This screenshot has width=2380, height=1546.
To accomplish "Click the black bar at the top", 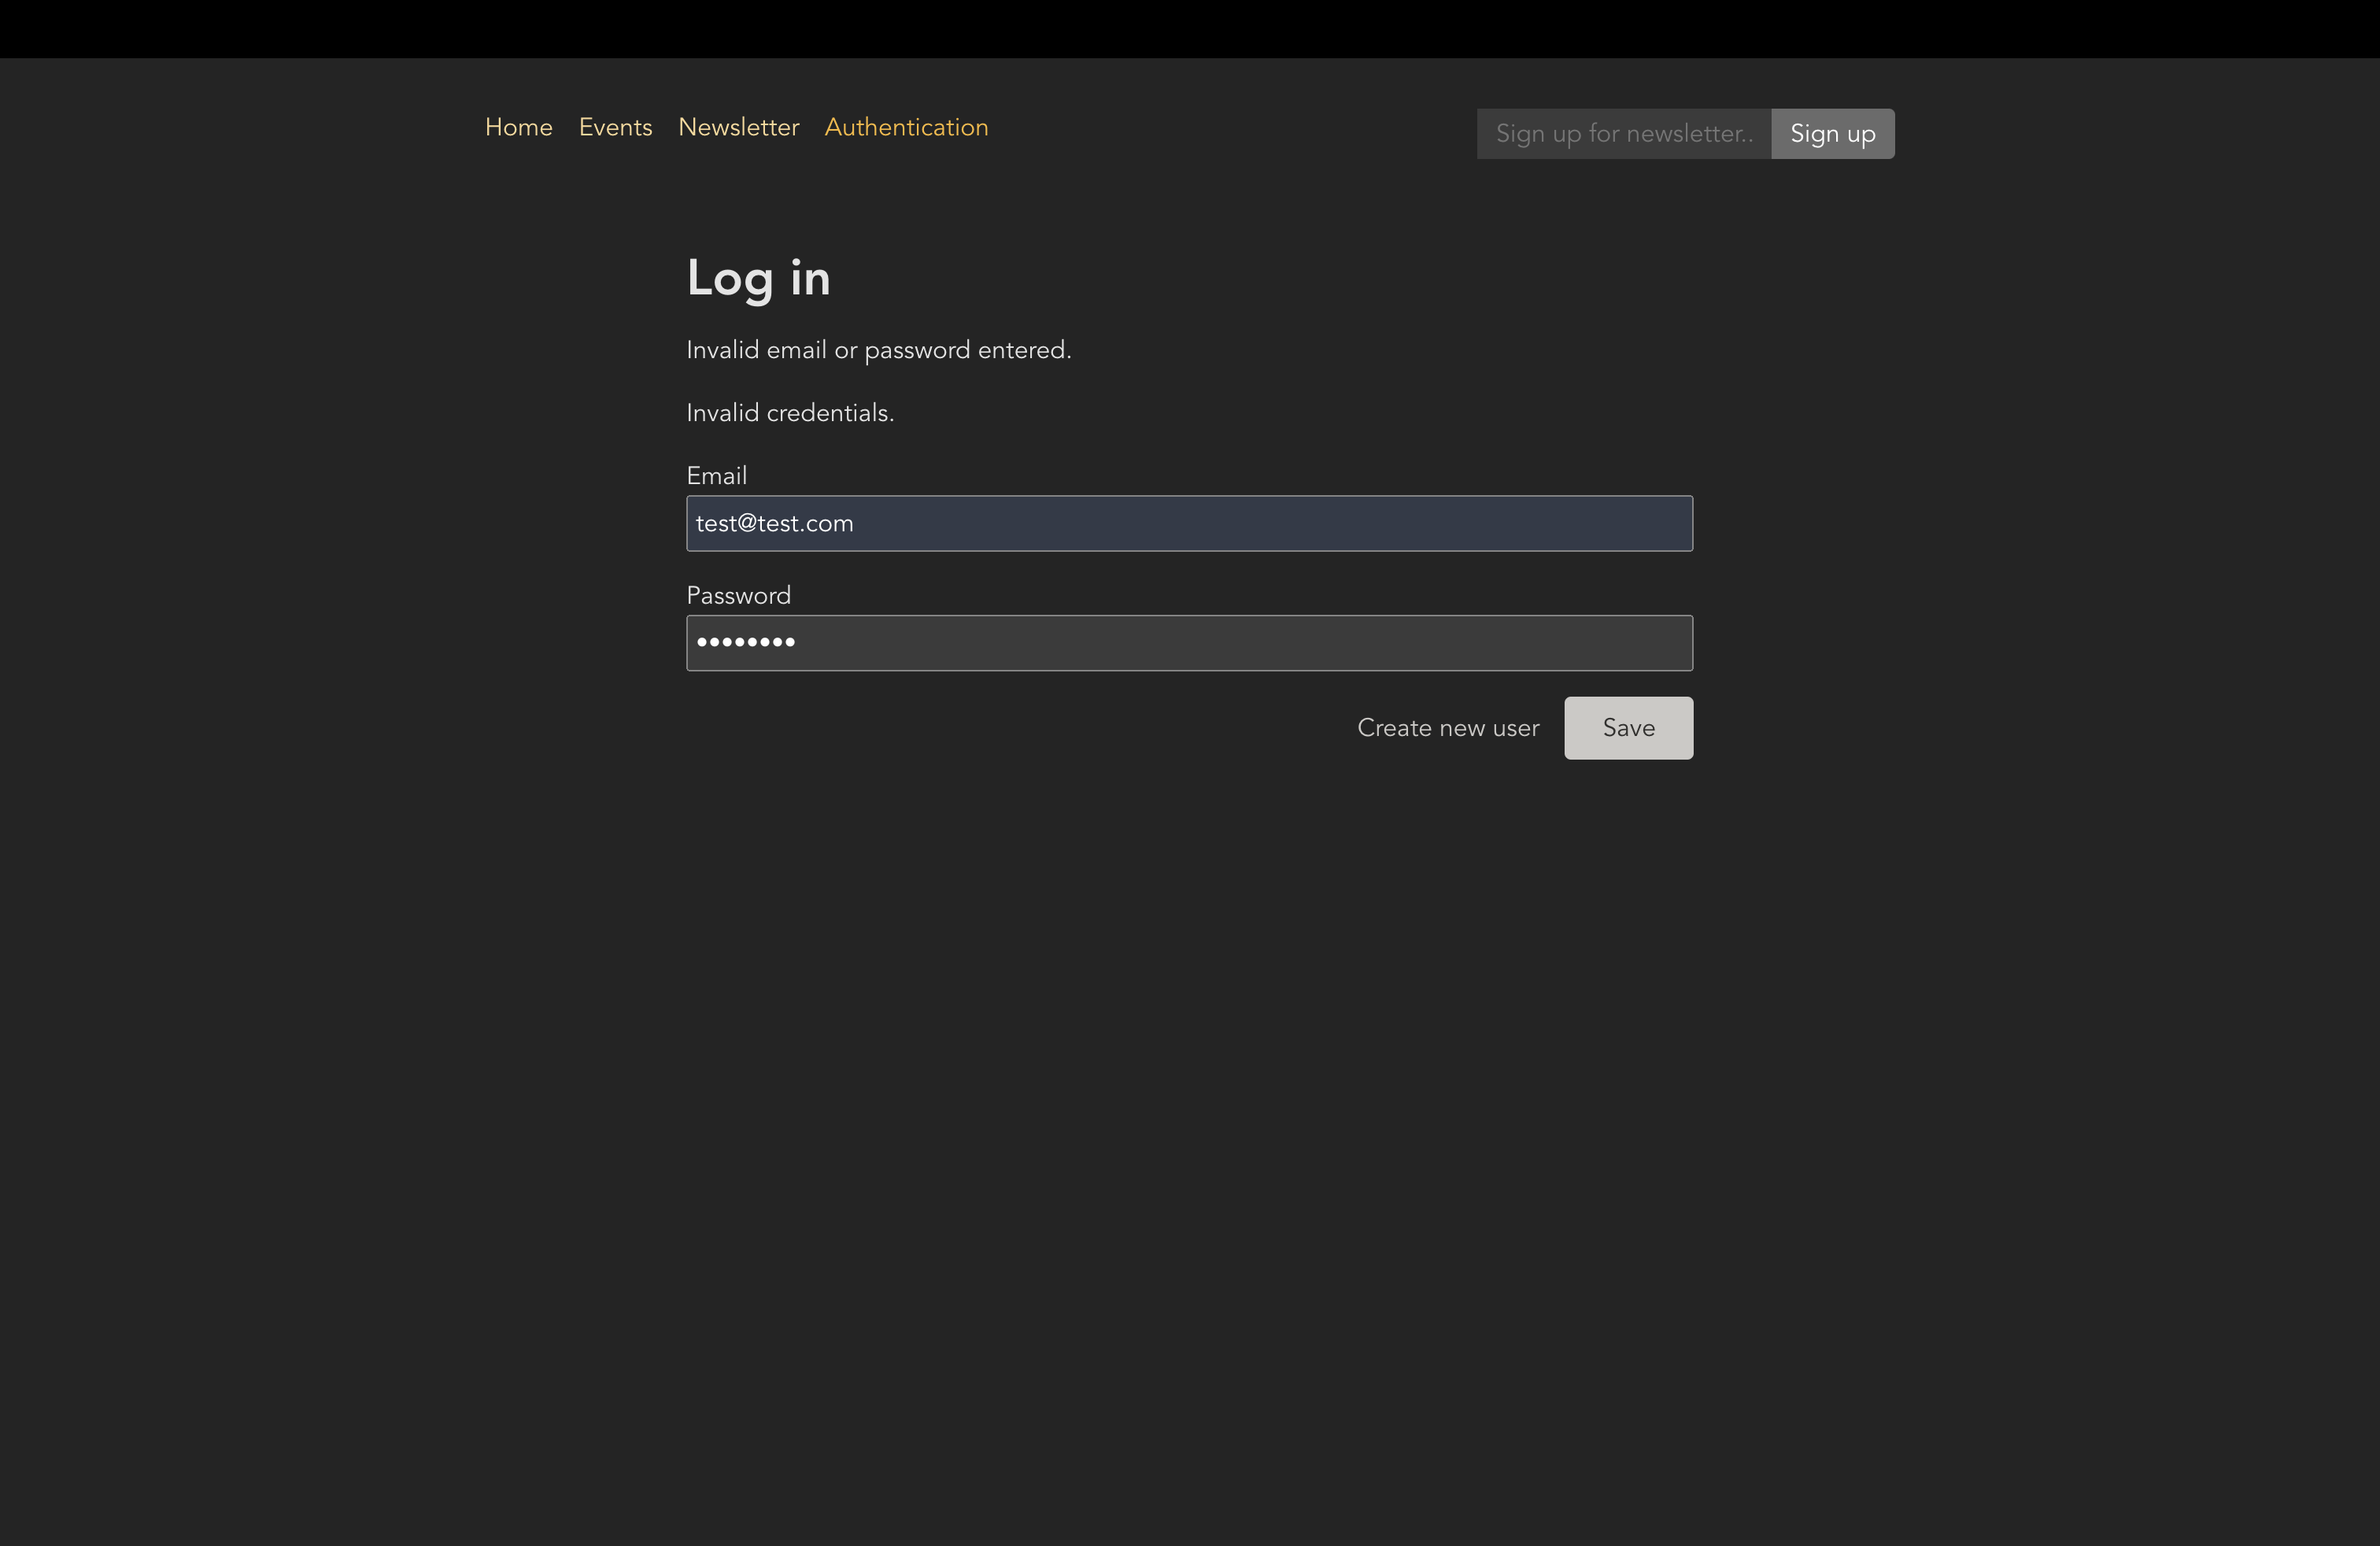I will click(1190, 28).
